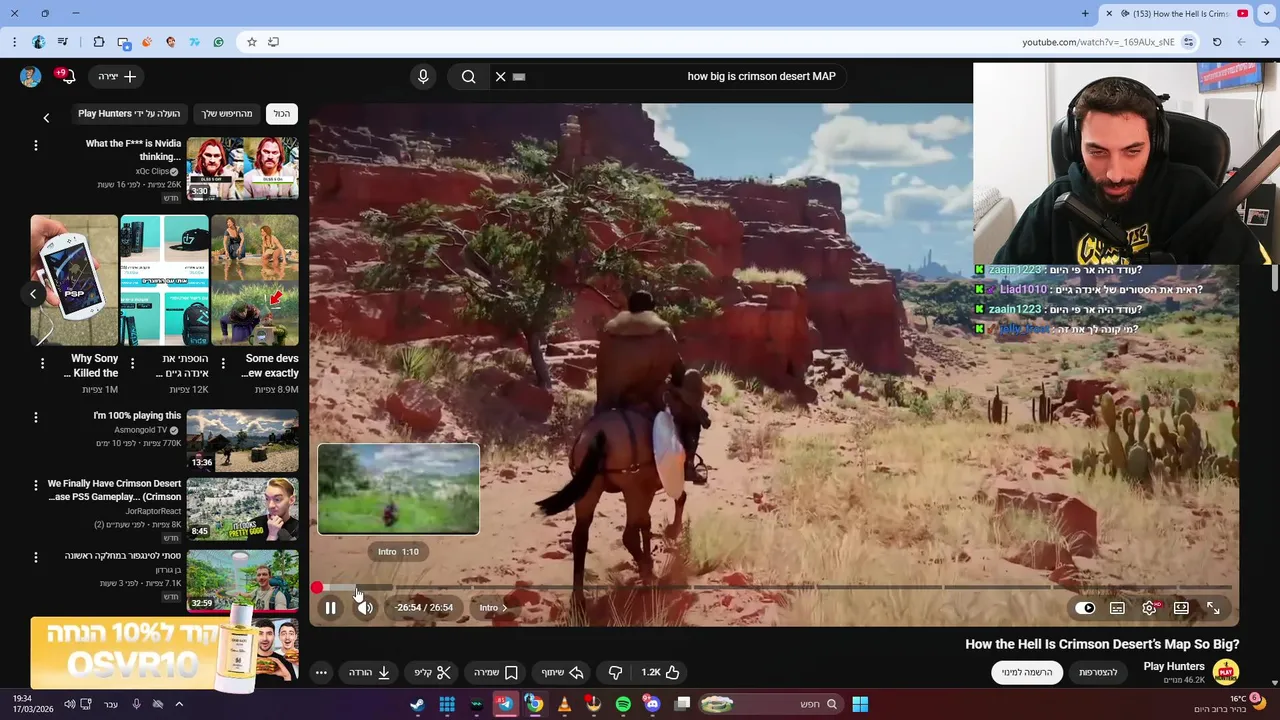Open Steam from the taskbar
1280x720 pixels.
coord(417,704)
